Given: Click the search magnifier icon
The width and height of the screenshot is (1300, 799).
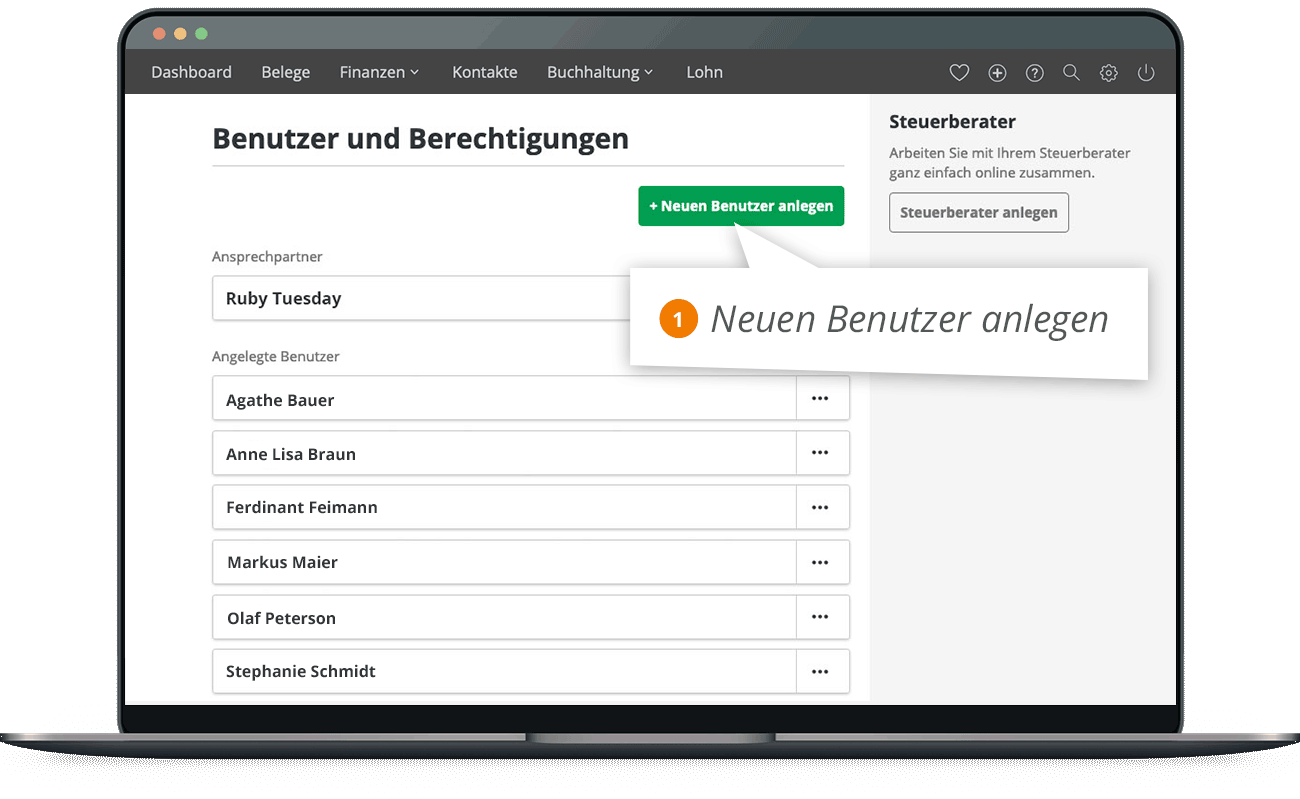Looking at the screenshot, I should (1071, 73).
